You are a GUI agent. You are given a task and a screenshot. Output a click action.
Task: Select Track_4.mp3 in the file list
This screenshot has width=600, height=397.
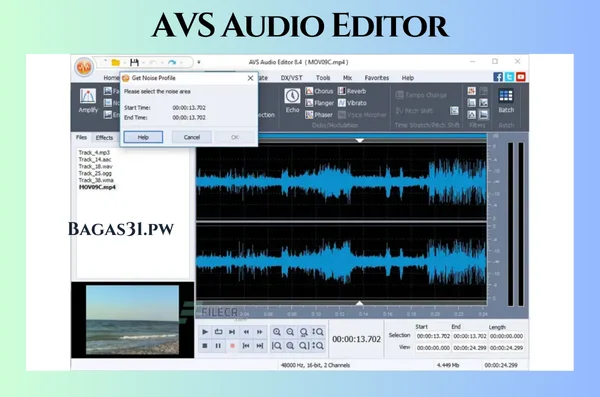click(x=94, y=152)
